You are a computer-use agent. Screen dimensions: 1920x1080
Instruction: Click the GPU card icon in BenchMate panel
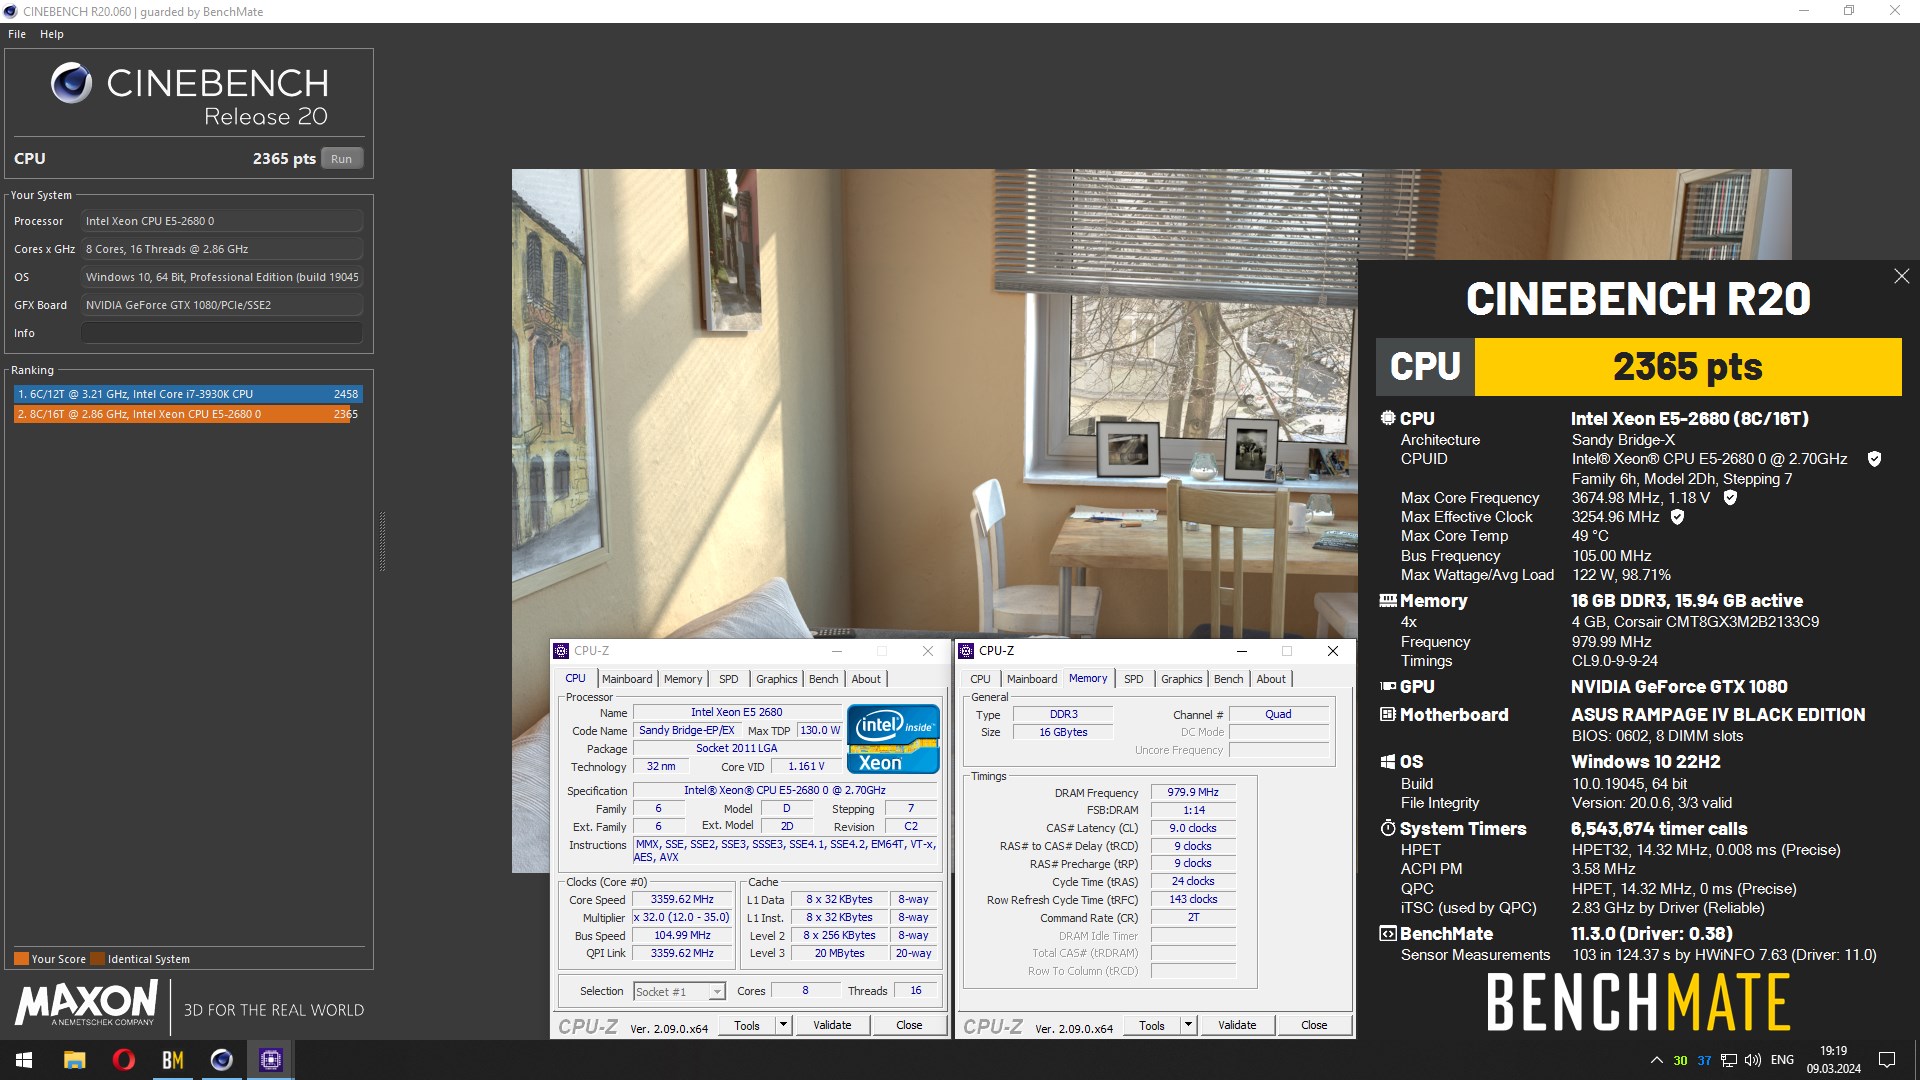(1388, 686)
